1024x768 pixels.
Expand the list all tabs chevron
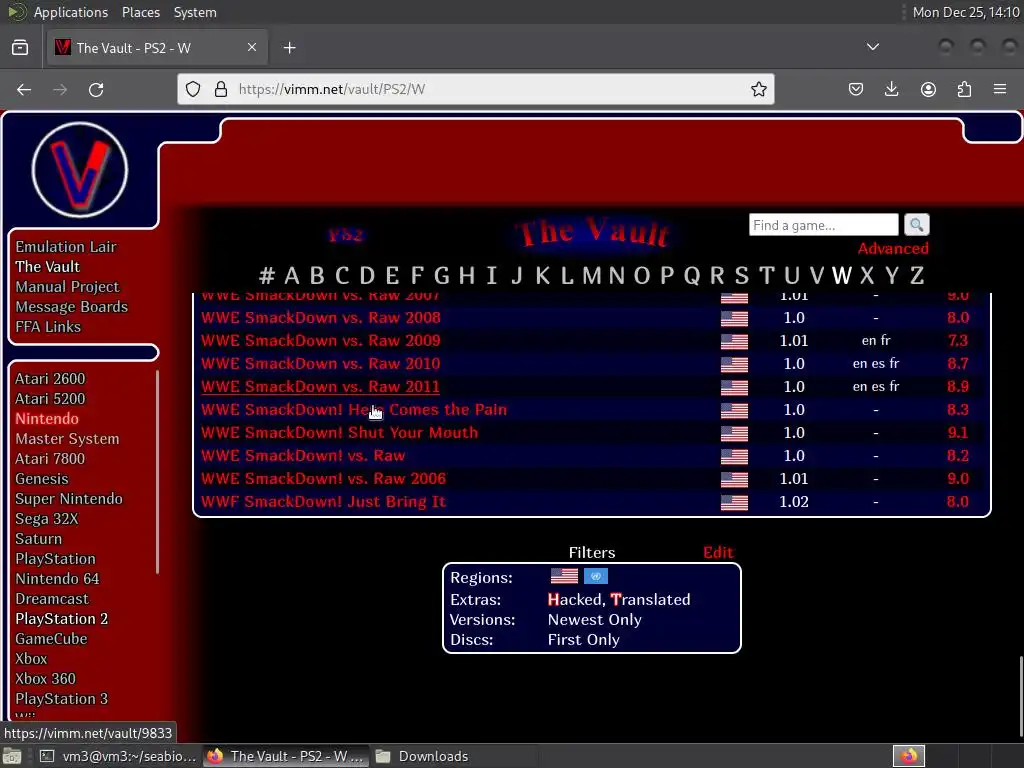pyautogui.click(x=872, y=47)
